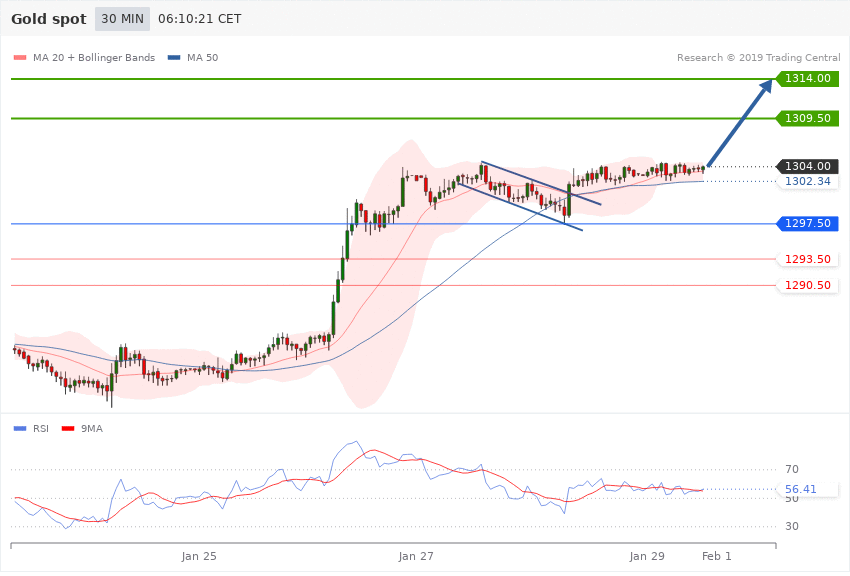Click the Gold spot title
Viewport: 850px width, 576px height.
click(x=49, y=19)
